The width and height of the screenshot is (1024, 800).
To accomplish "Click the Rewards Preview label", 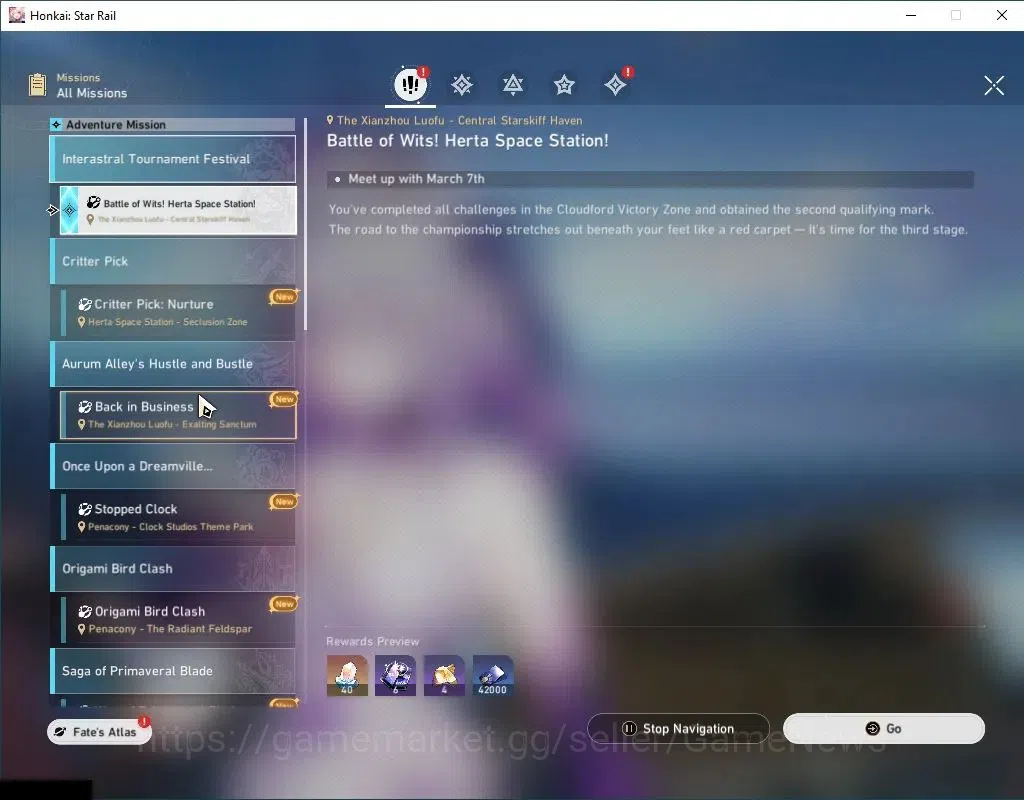I will [x=373, y=641].
